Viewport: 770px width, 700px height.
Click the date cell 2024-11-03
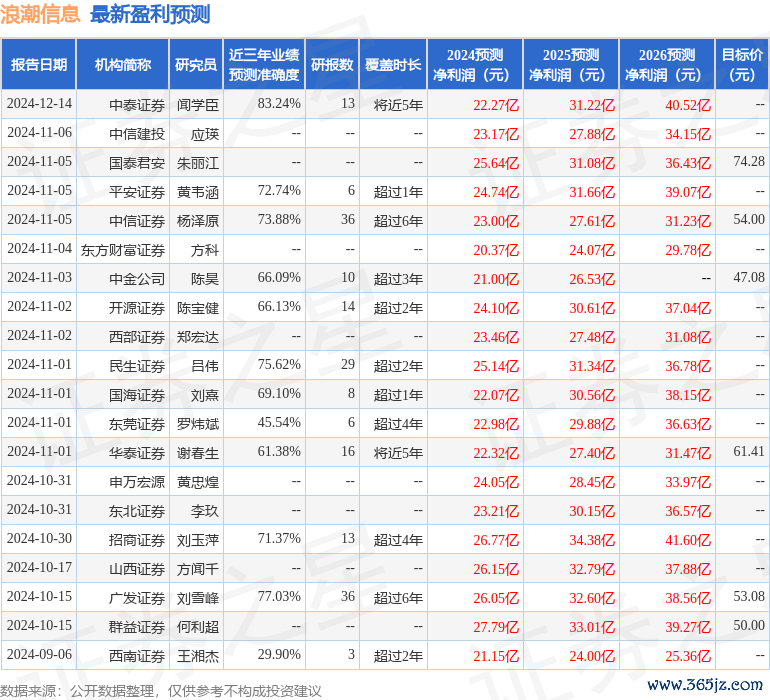pos(39,278)
